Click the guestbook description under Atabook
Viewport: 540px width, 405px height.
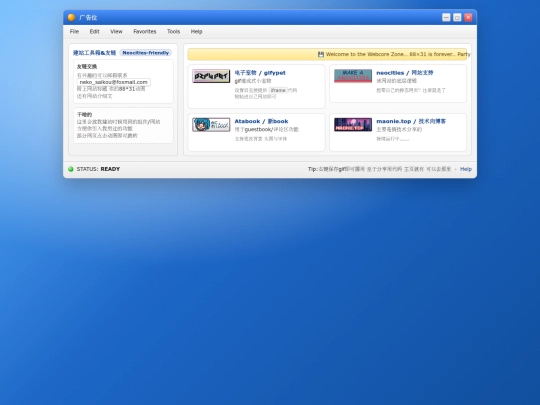(x=267, y=129)
